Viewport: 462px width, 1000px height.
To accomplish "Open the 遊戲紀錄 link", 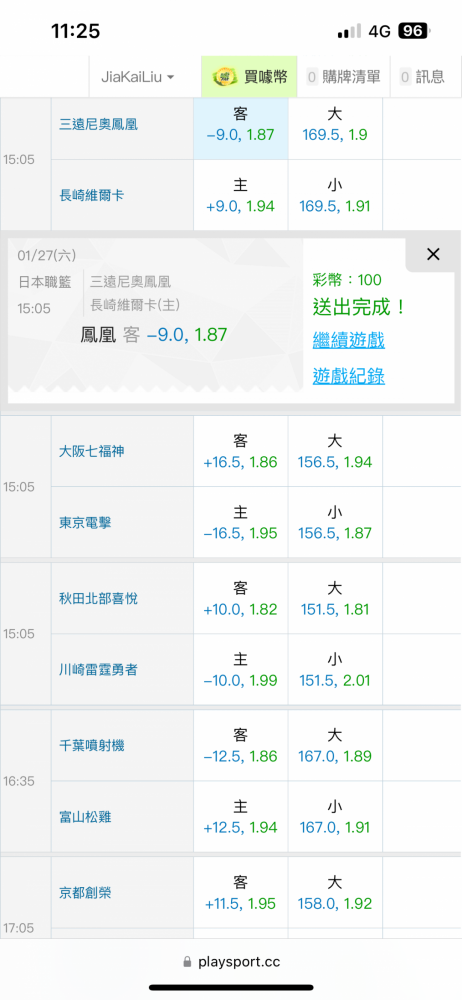I will tap(348, 376).
